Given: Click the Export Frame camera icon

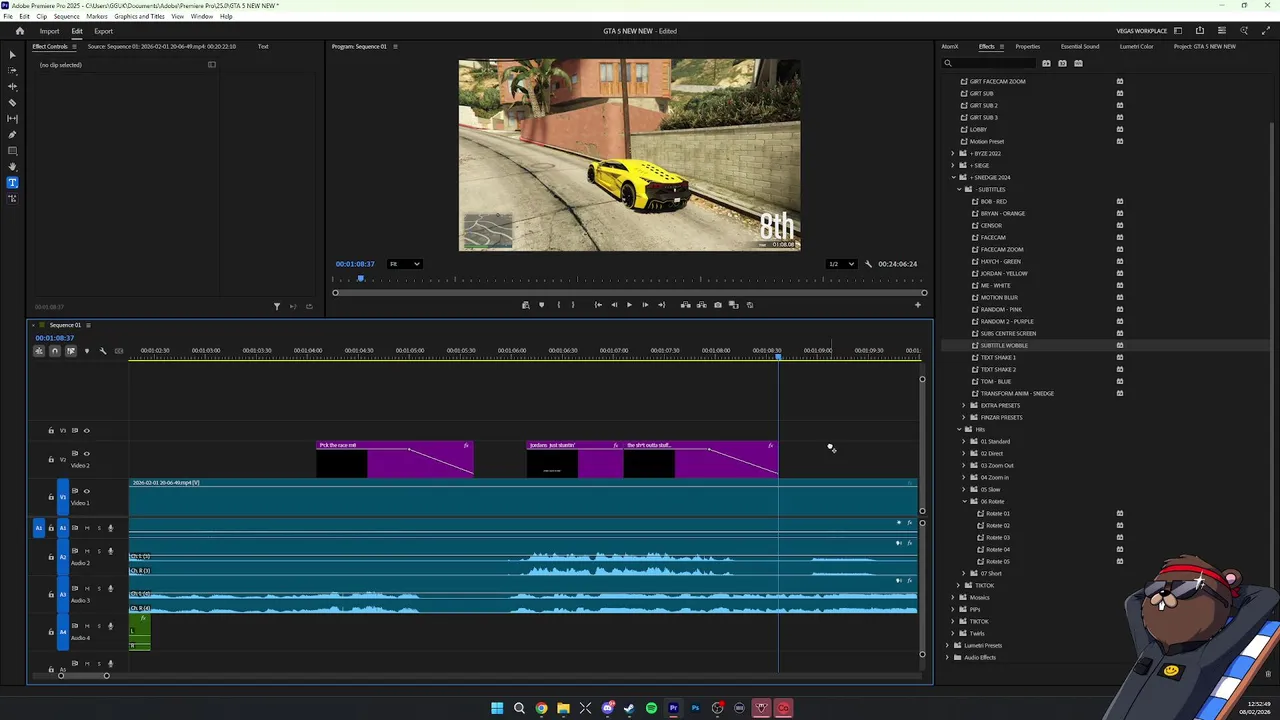Looking at the screenshot, I should tap(717, 305).
